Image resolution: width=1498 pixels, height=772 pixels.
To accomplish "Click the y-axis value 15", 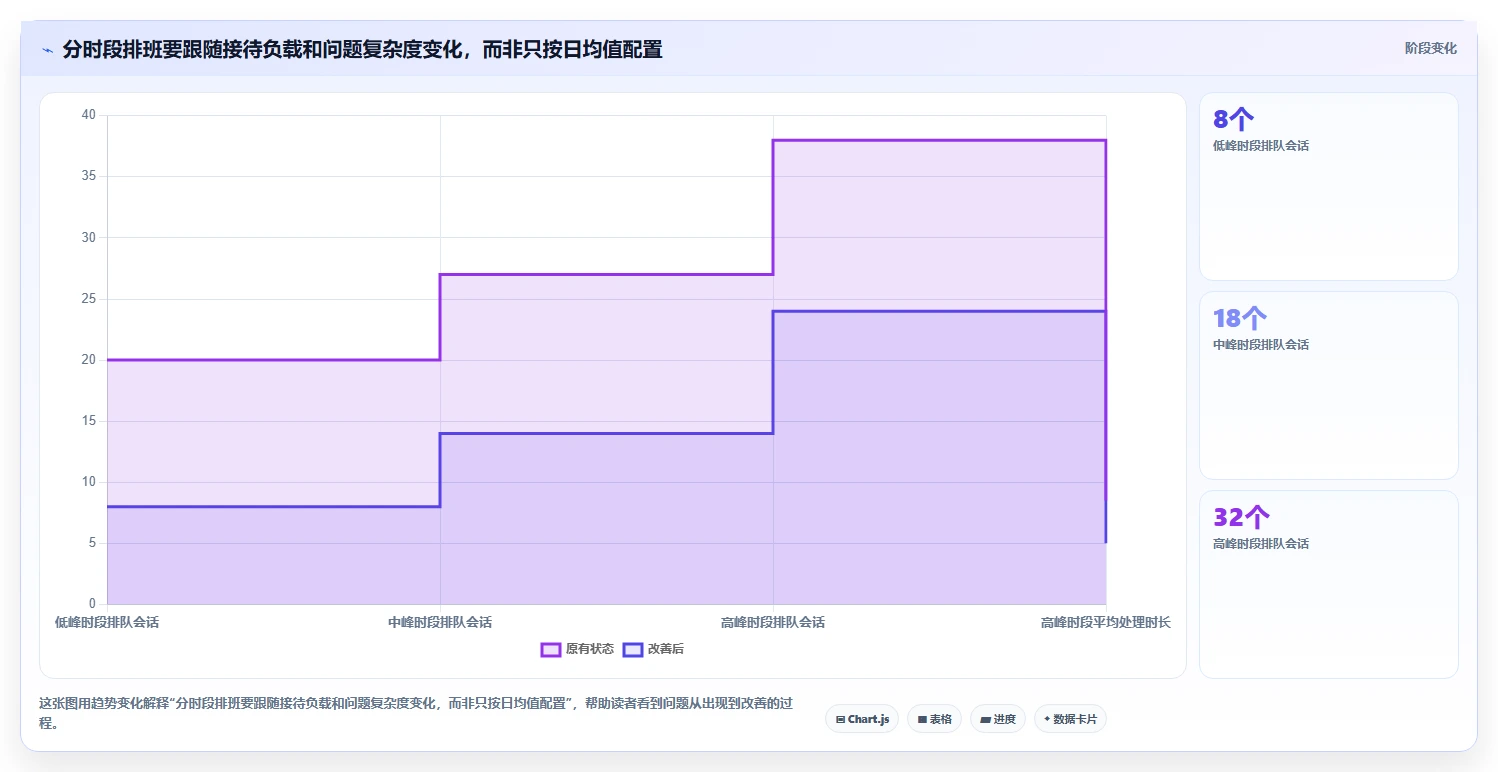I will (89, 421).
